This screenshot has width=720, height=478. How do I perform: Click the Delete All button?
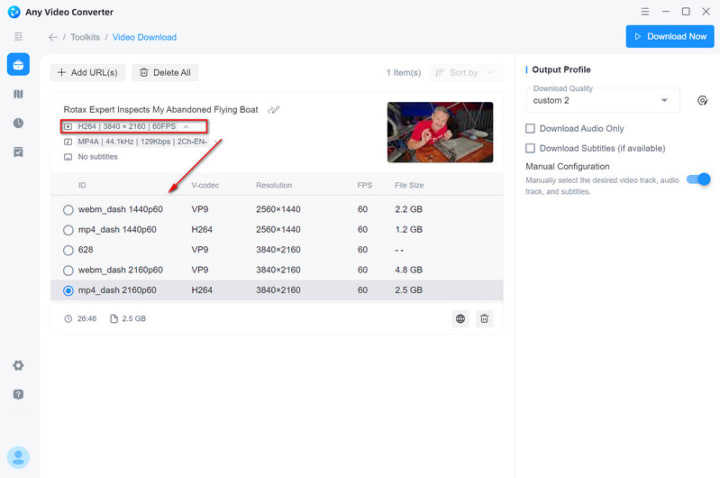click(165, 73)
